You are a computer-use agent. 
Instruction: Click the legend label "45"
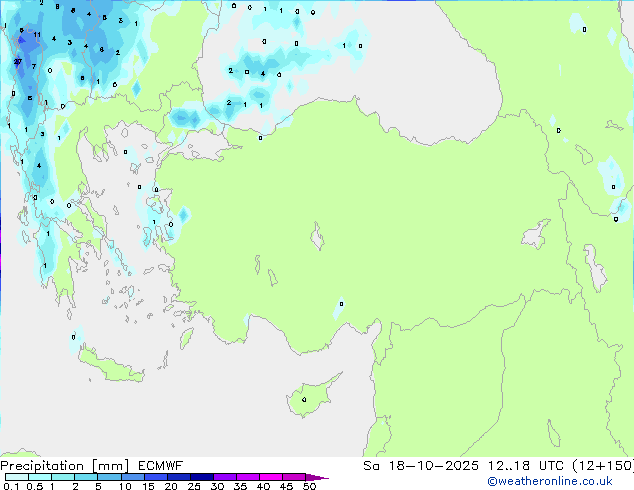coord(286,486)
